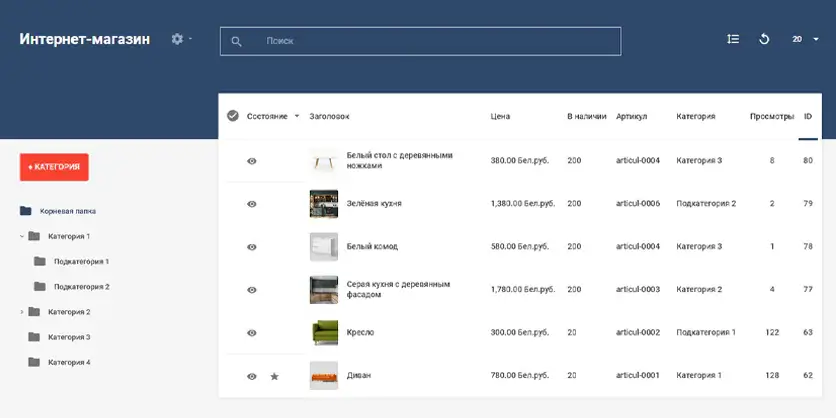Toggle visibility of Зелёная кухня product

(x=252, y=204)
